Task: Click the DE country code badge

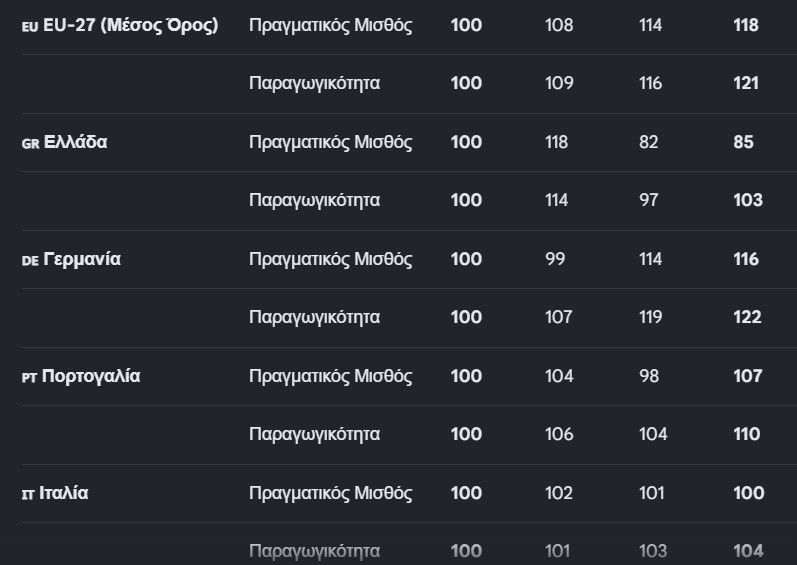Action: 30,261
